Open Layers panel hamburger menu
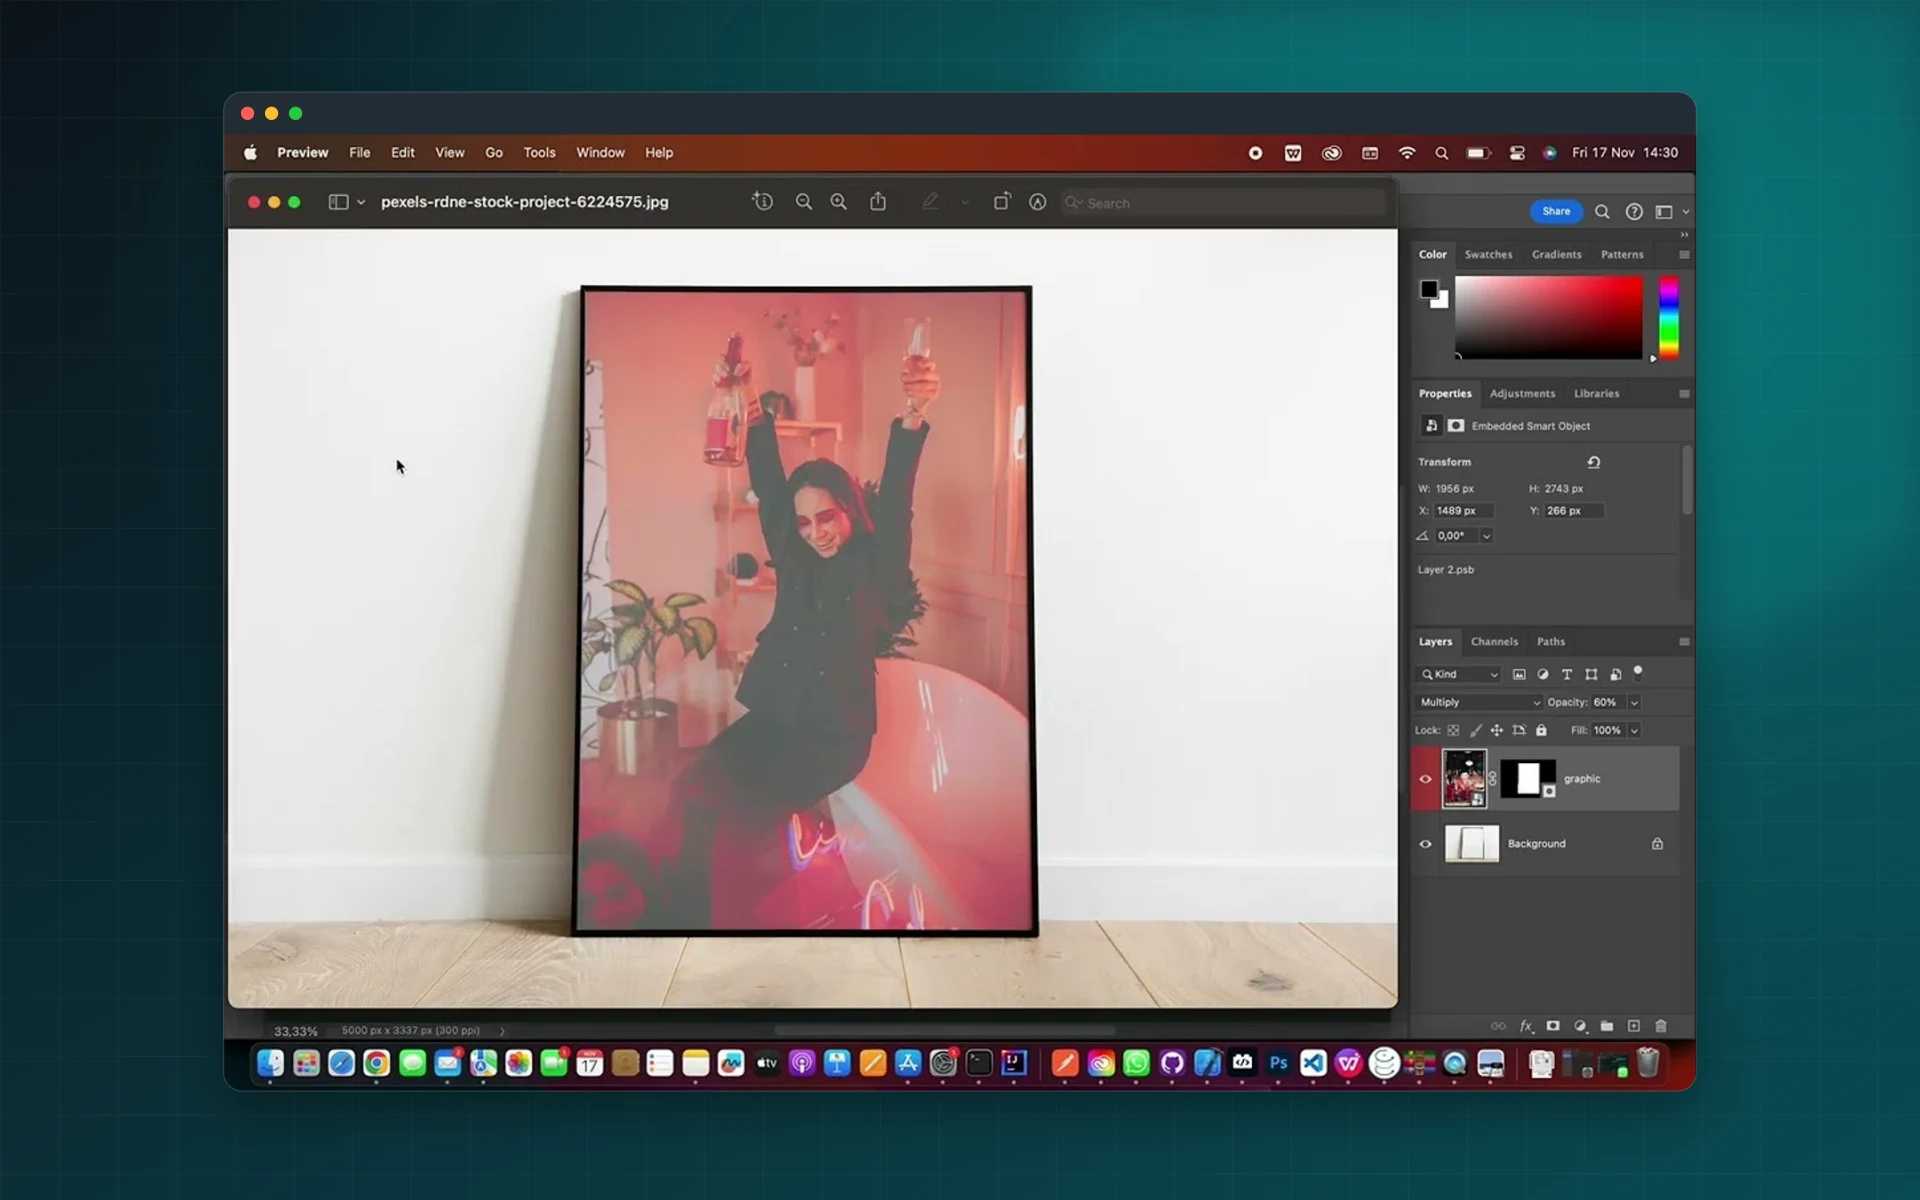Viewport: 1920px width, 1200px height. click(1684, 642)
